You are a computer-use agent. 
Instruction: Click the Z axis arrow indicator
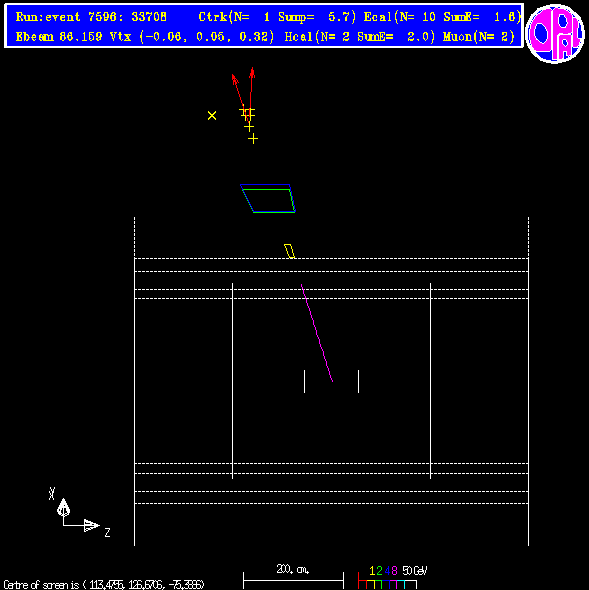91,525
